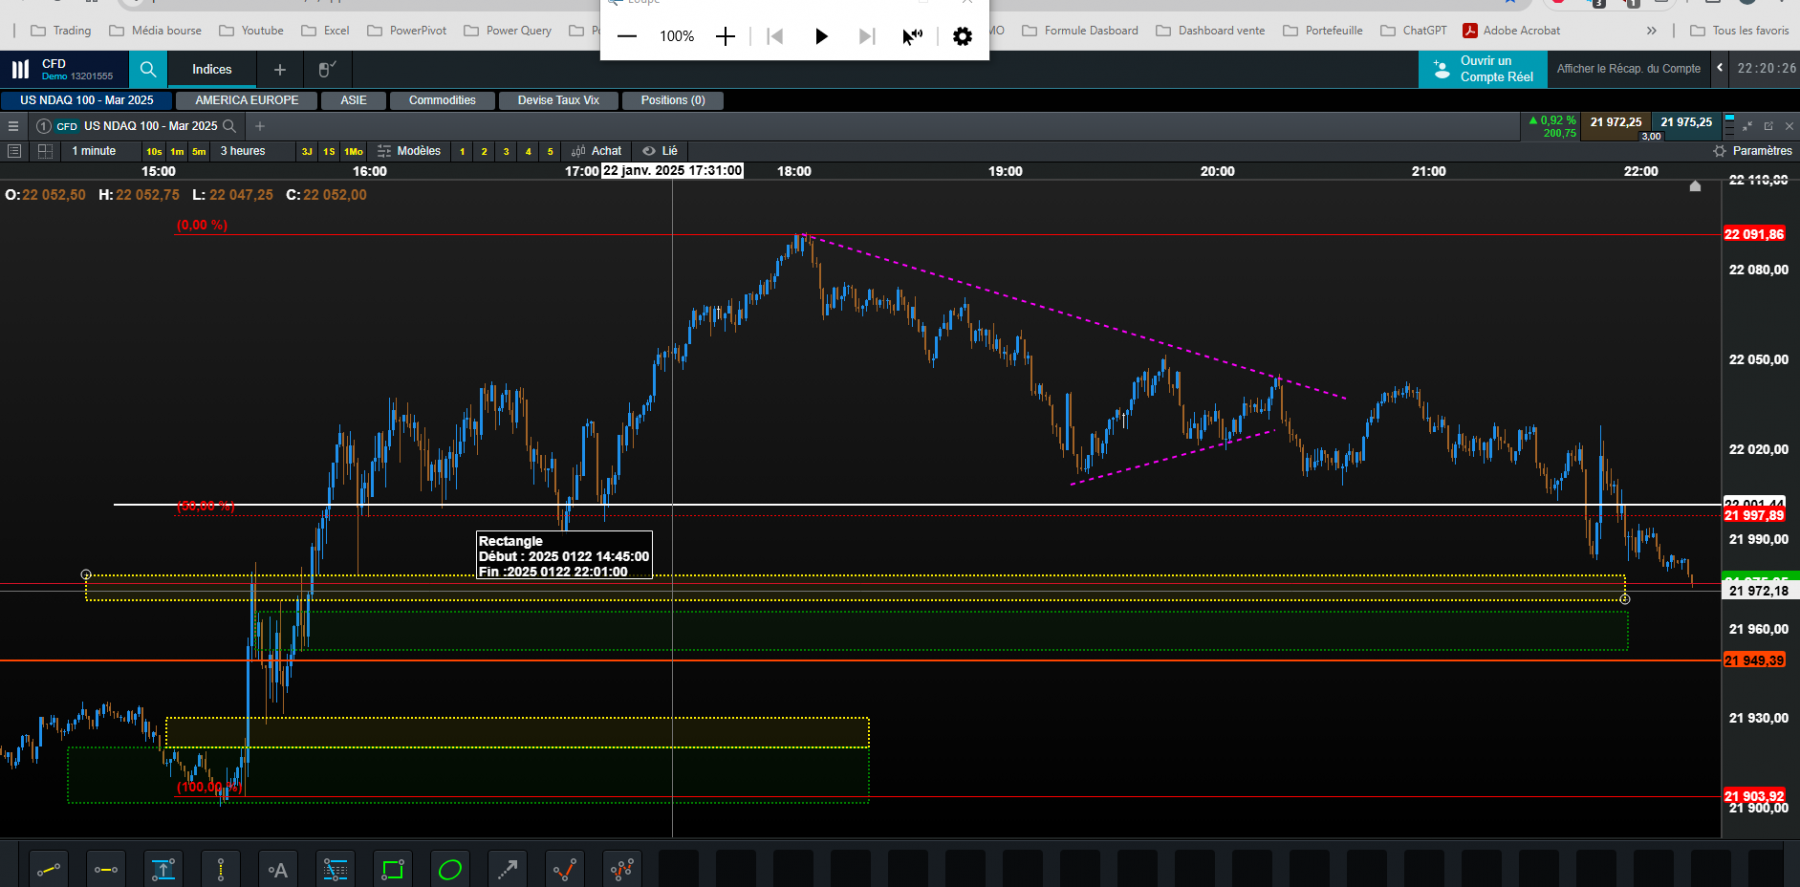Click Ouvrir un Compte Réel button
This screenshot has width=1800, height=887.
1483,69
